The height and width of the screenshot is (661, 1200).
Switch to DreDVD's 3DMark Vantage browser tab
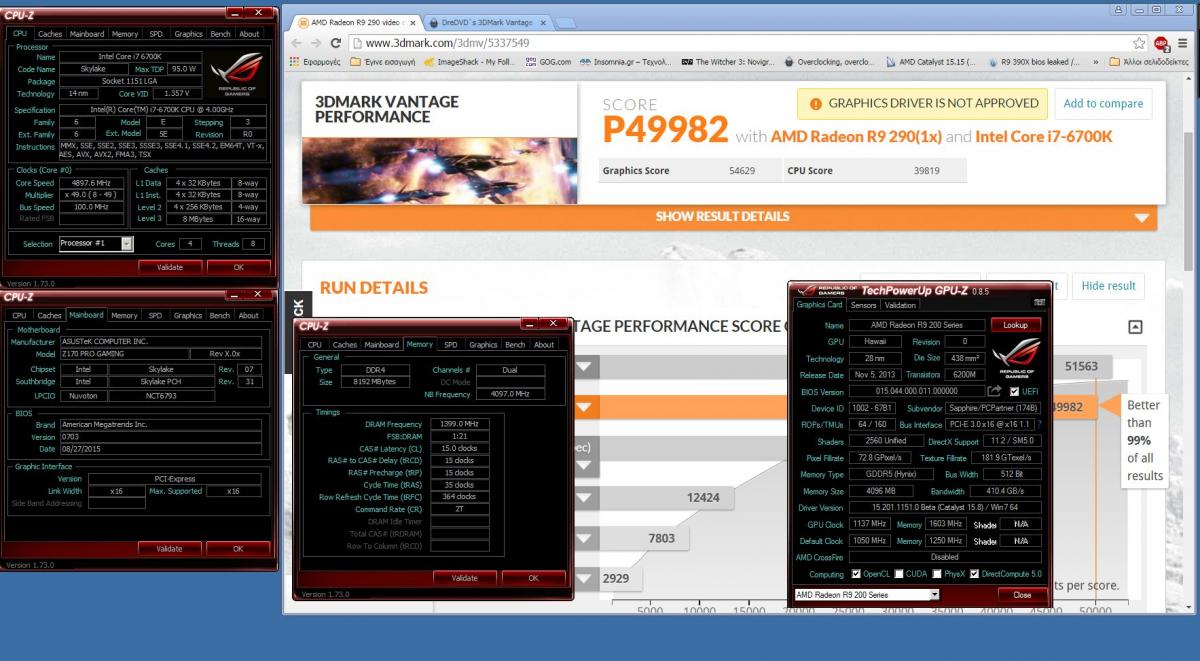[x=487, y=21]
